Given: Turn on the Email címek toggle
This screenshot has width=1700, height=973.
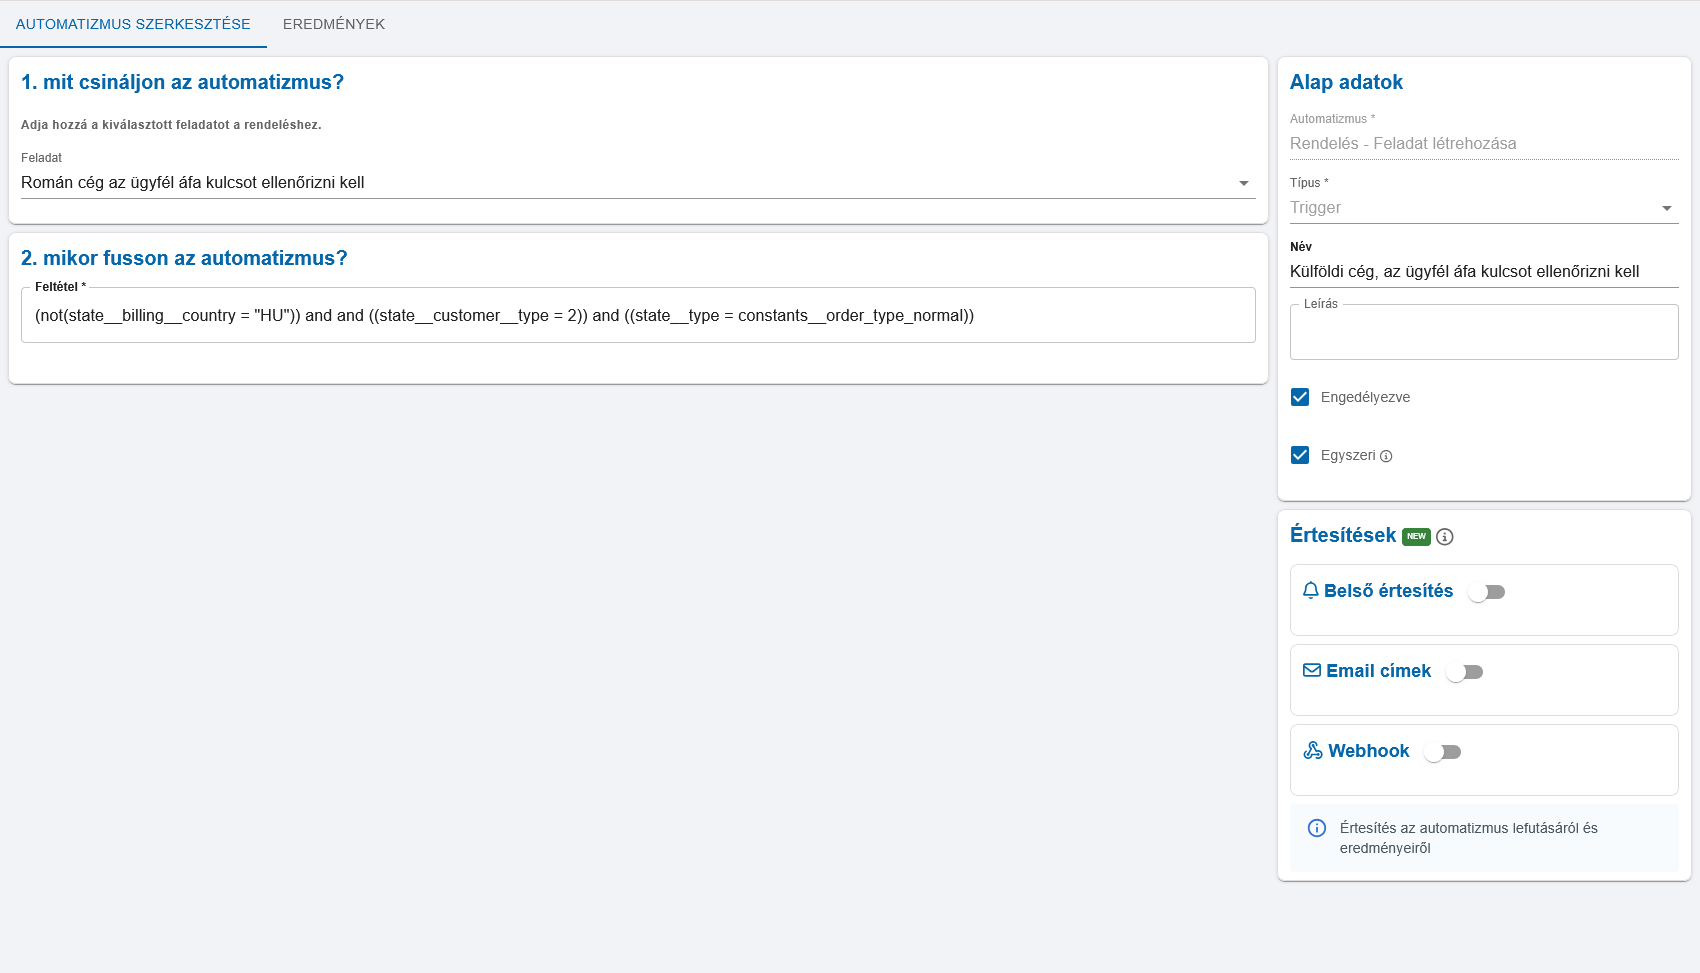Looking at the screenshot, I should point(1465,672).
